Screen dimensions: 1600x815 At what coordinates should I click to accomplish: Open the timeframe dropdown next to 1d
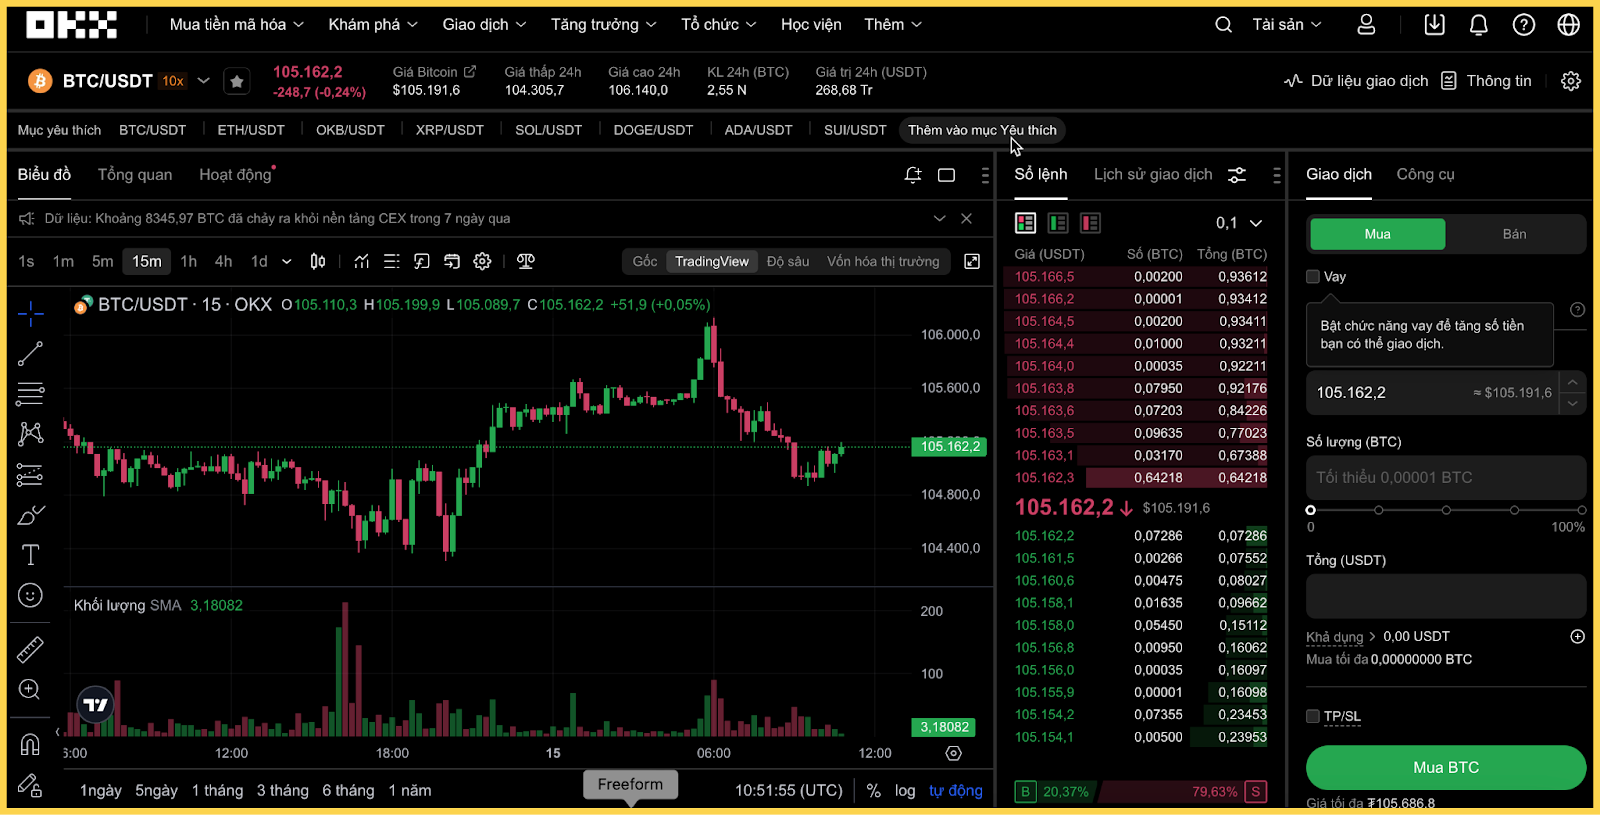pos(286,261)
